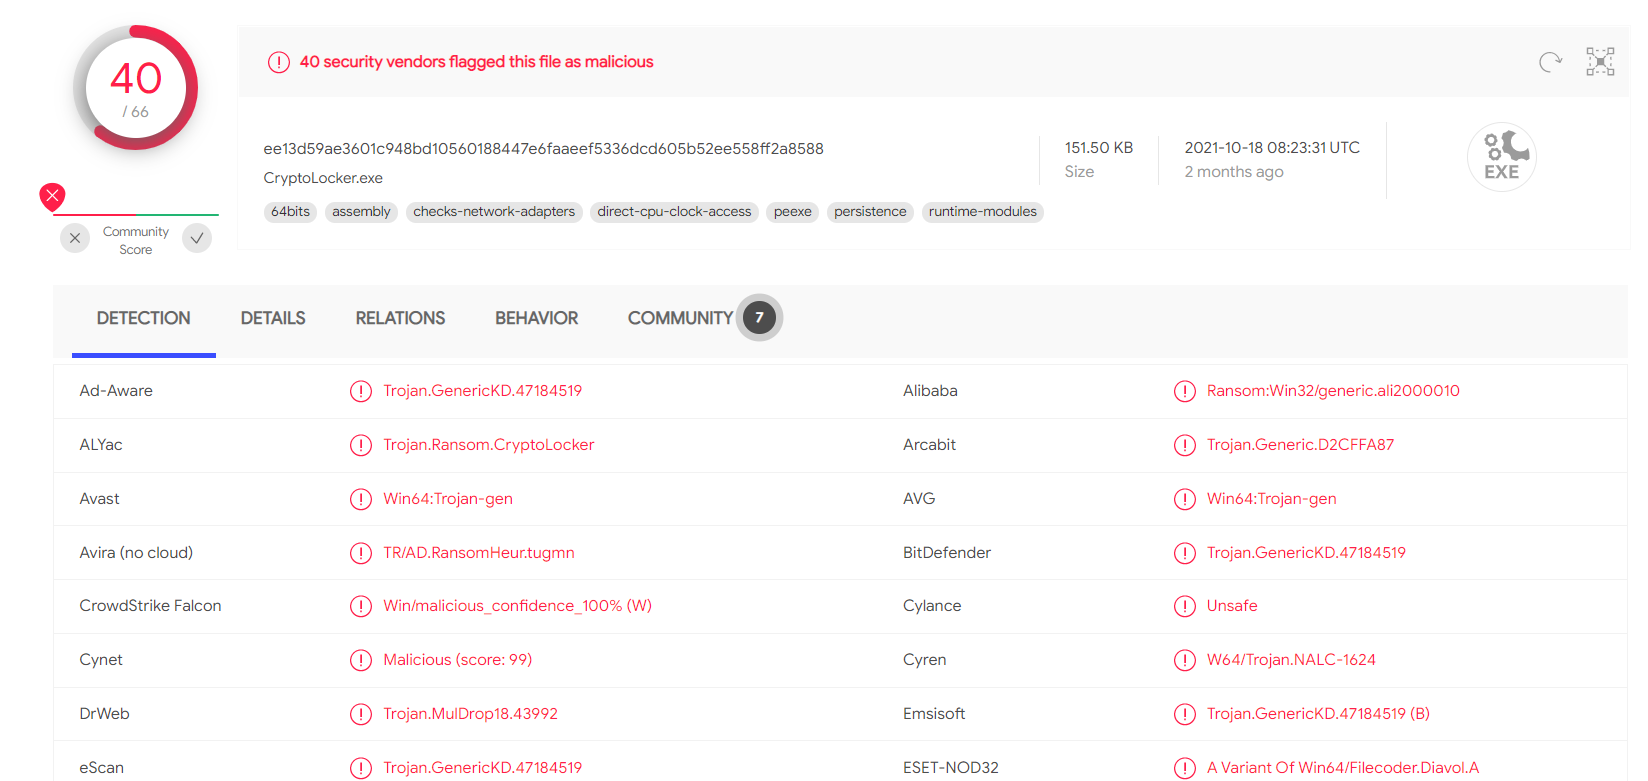Click the 64bits tag
The image size is (1648, 781).
tap(290, 212)
